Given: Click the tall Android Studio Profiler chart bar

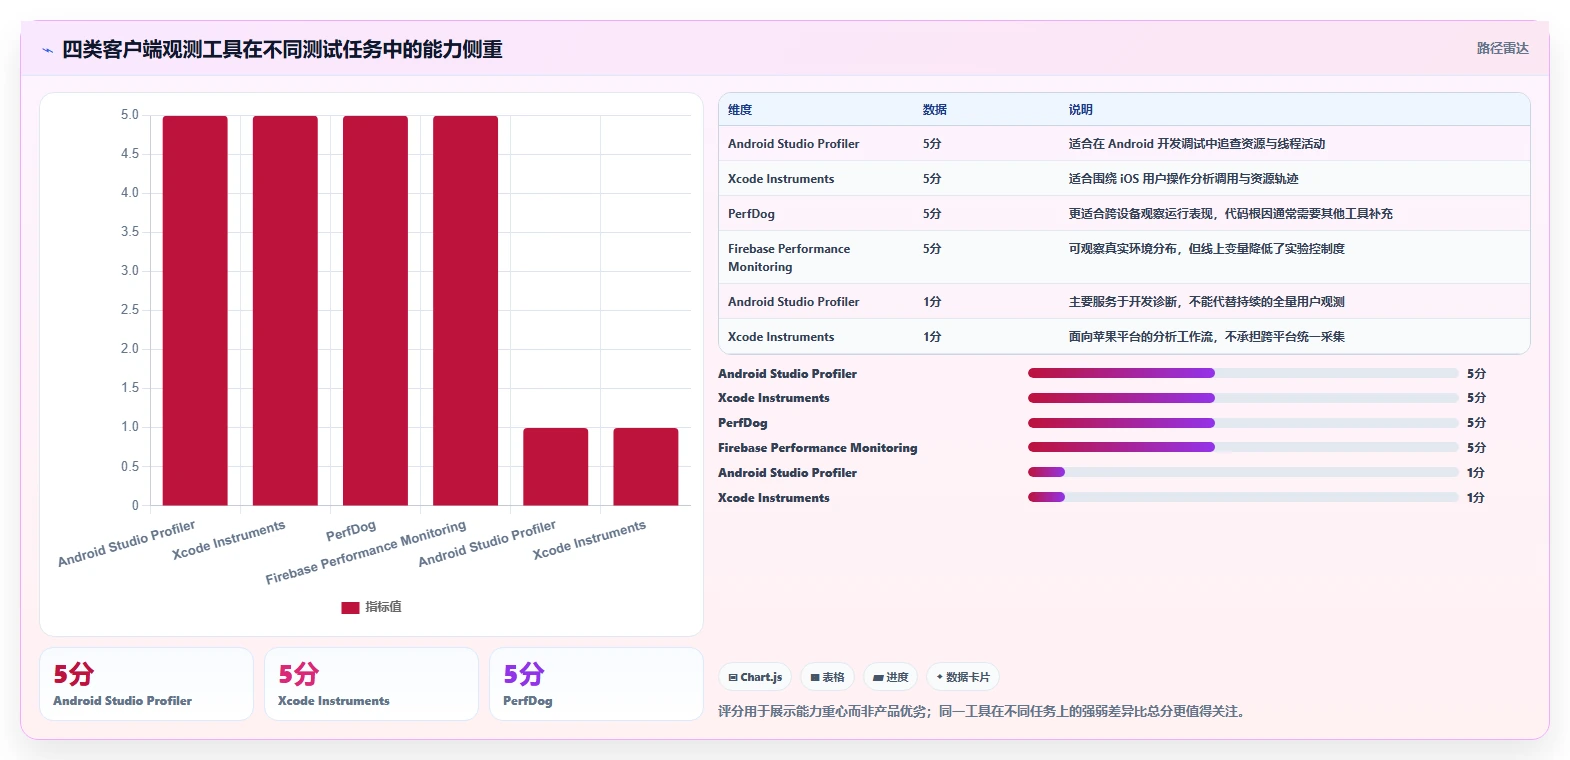Looking at the screenshot, I should coord(195,310).
